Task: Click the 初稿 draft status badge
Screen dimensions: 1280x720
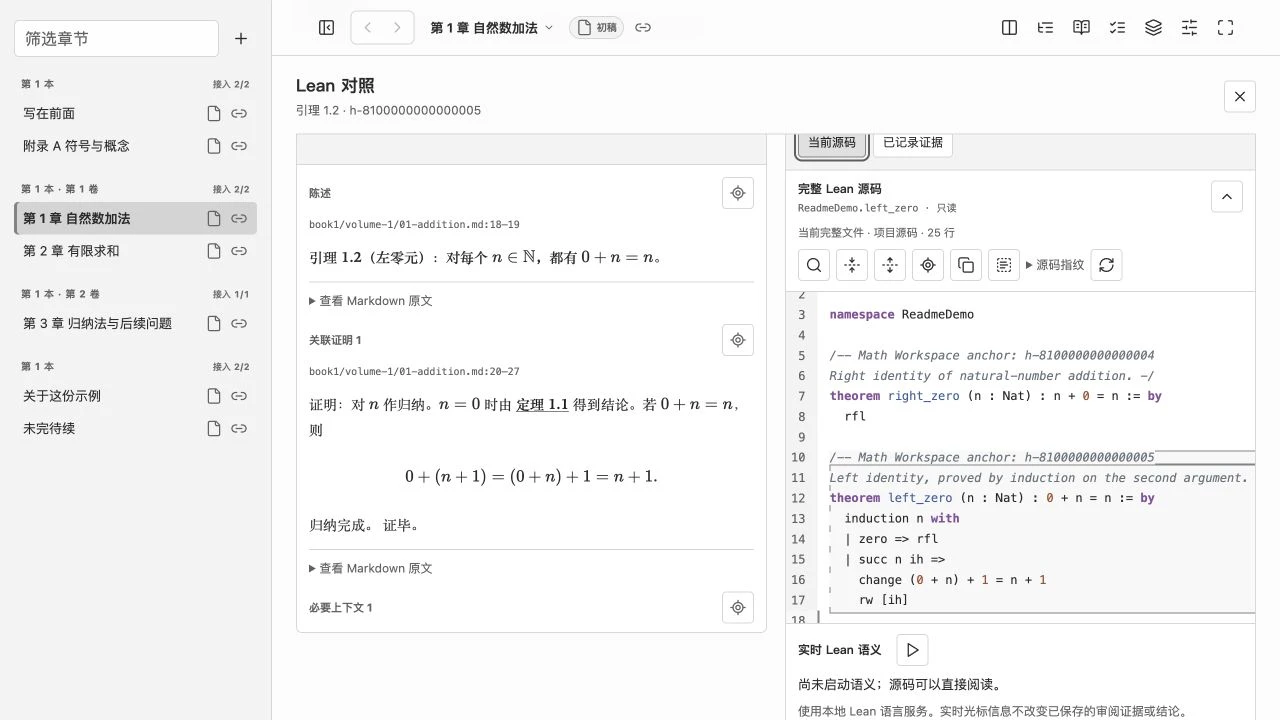Action: point(596,28)
